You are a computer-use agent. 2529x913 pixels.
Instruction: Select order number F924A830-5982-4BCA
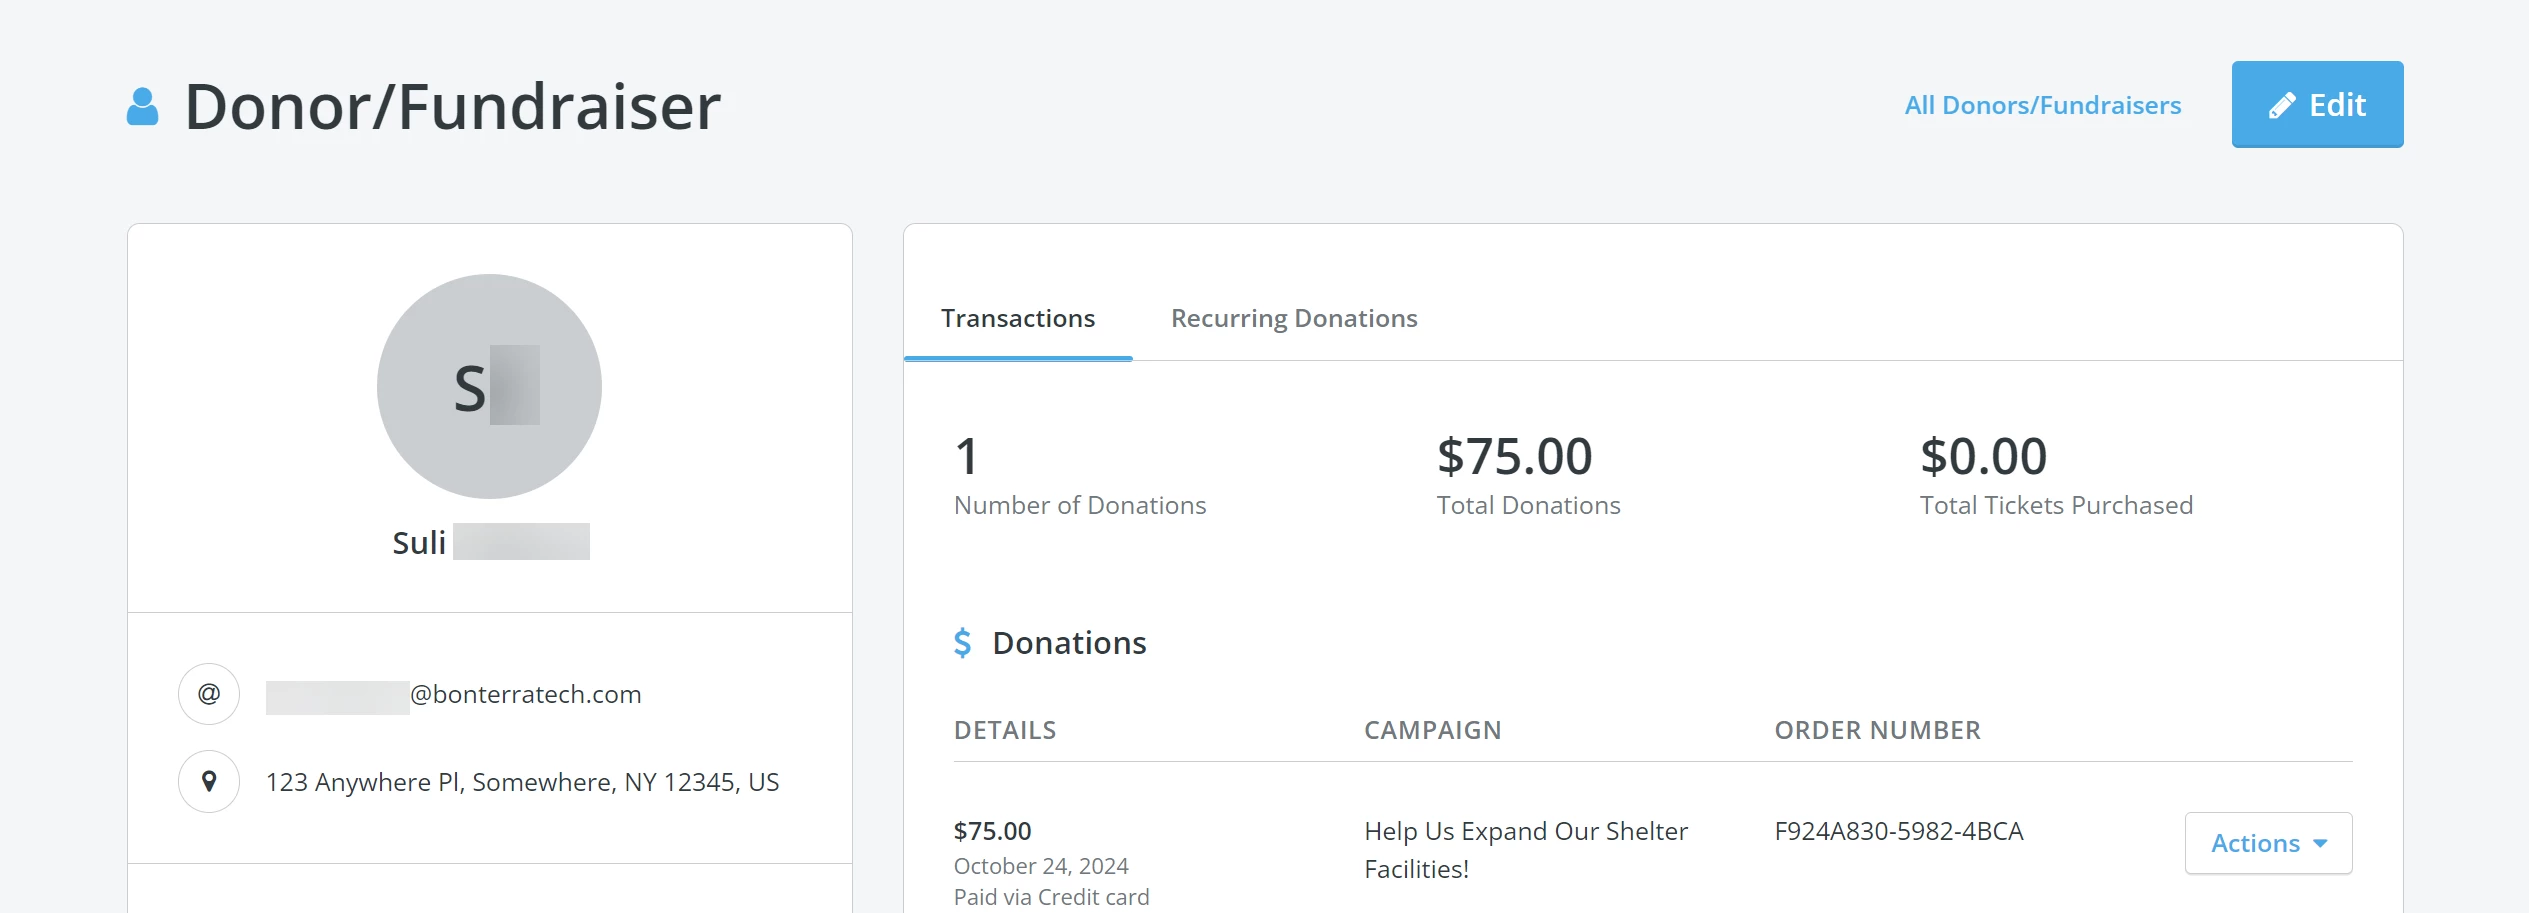1898,831
